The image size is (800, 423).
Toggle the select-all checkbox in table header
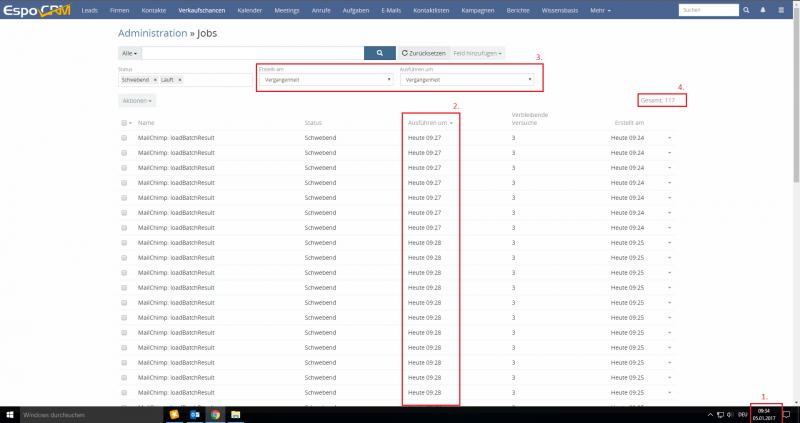pyautogui.click(x=123, y=122)
